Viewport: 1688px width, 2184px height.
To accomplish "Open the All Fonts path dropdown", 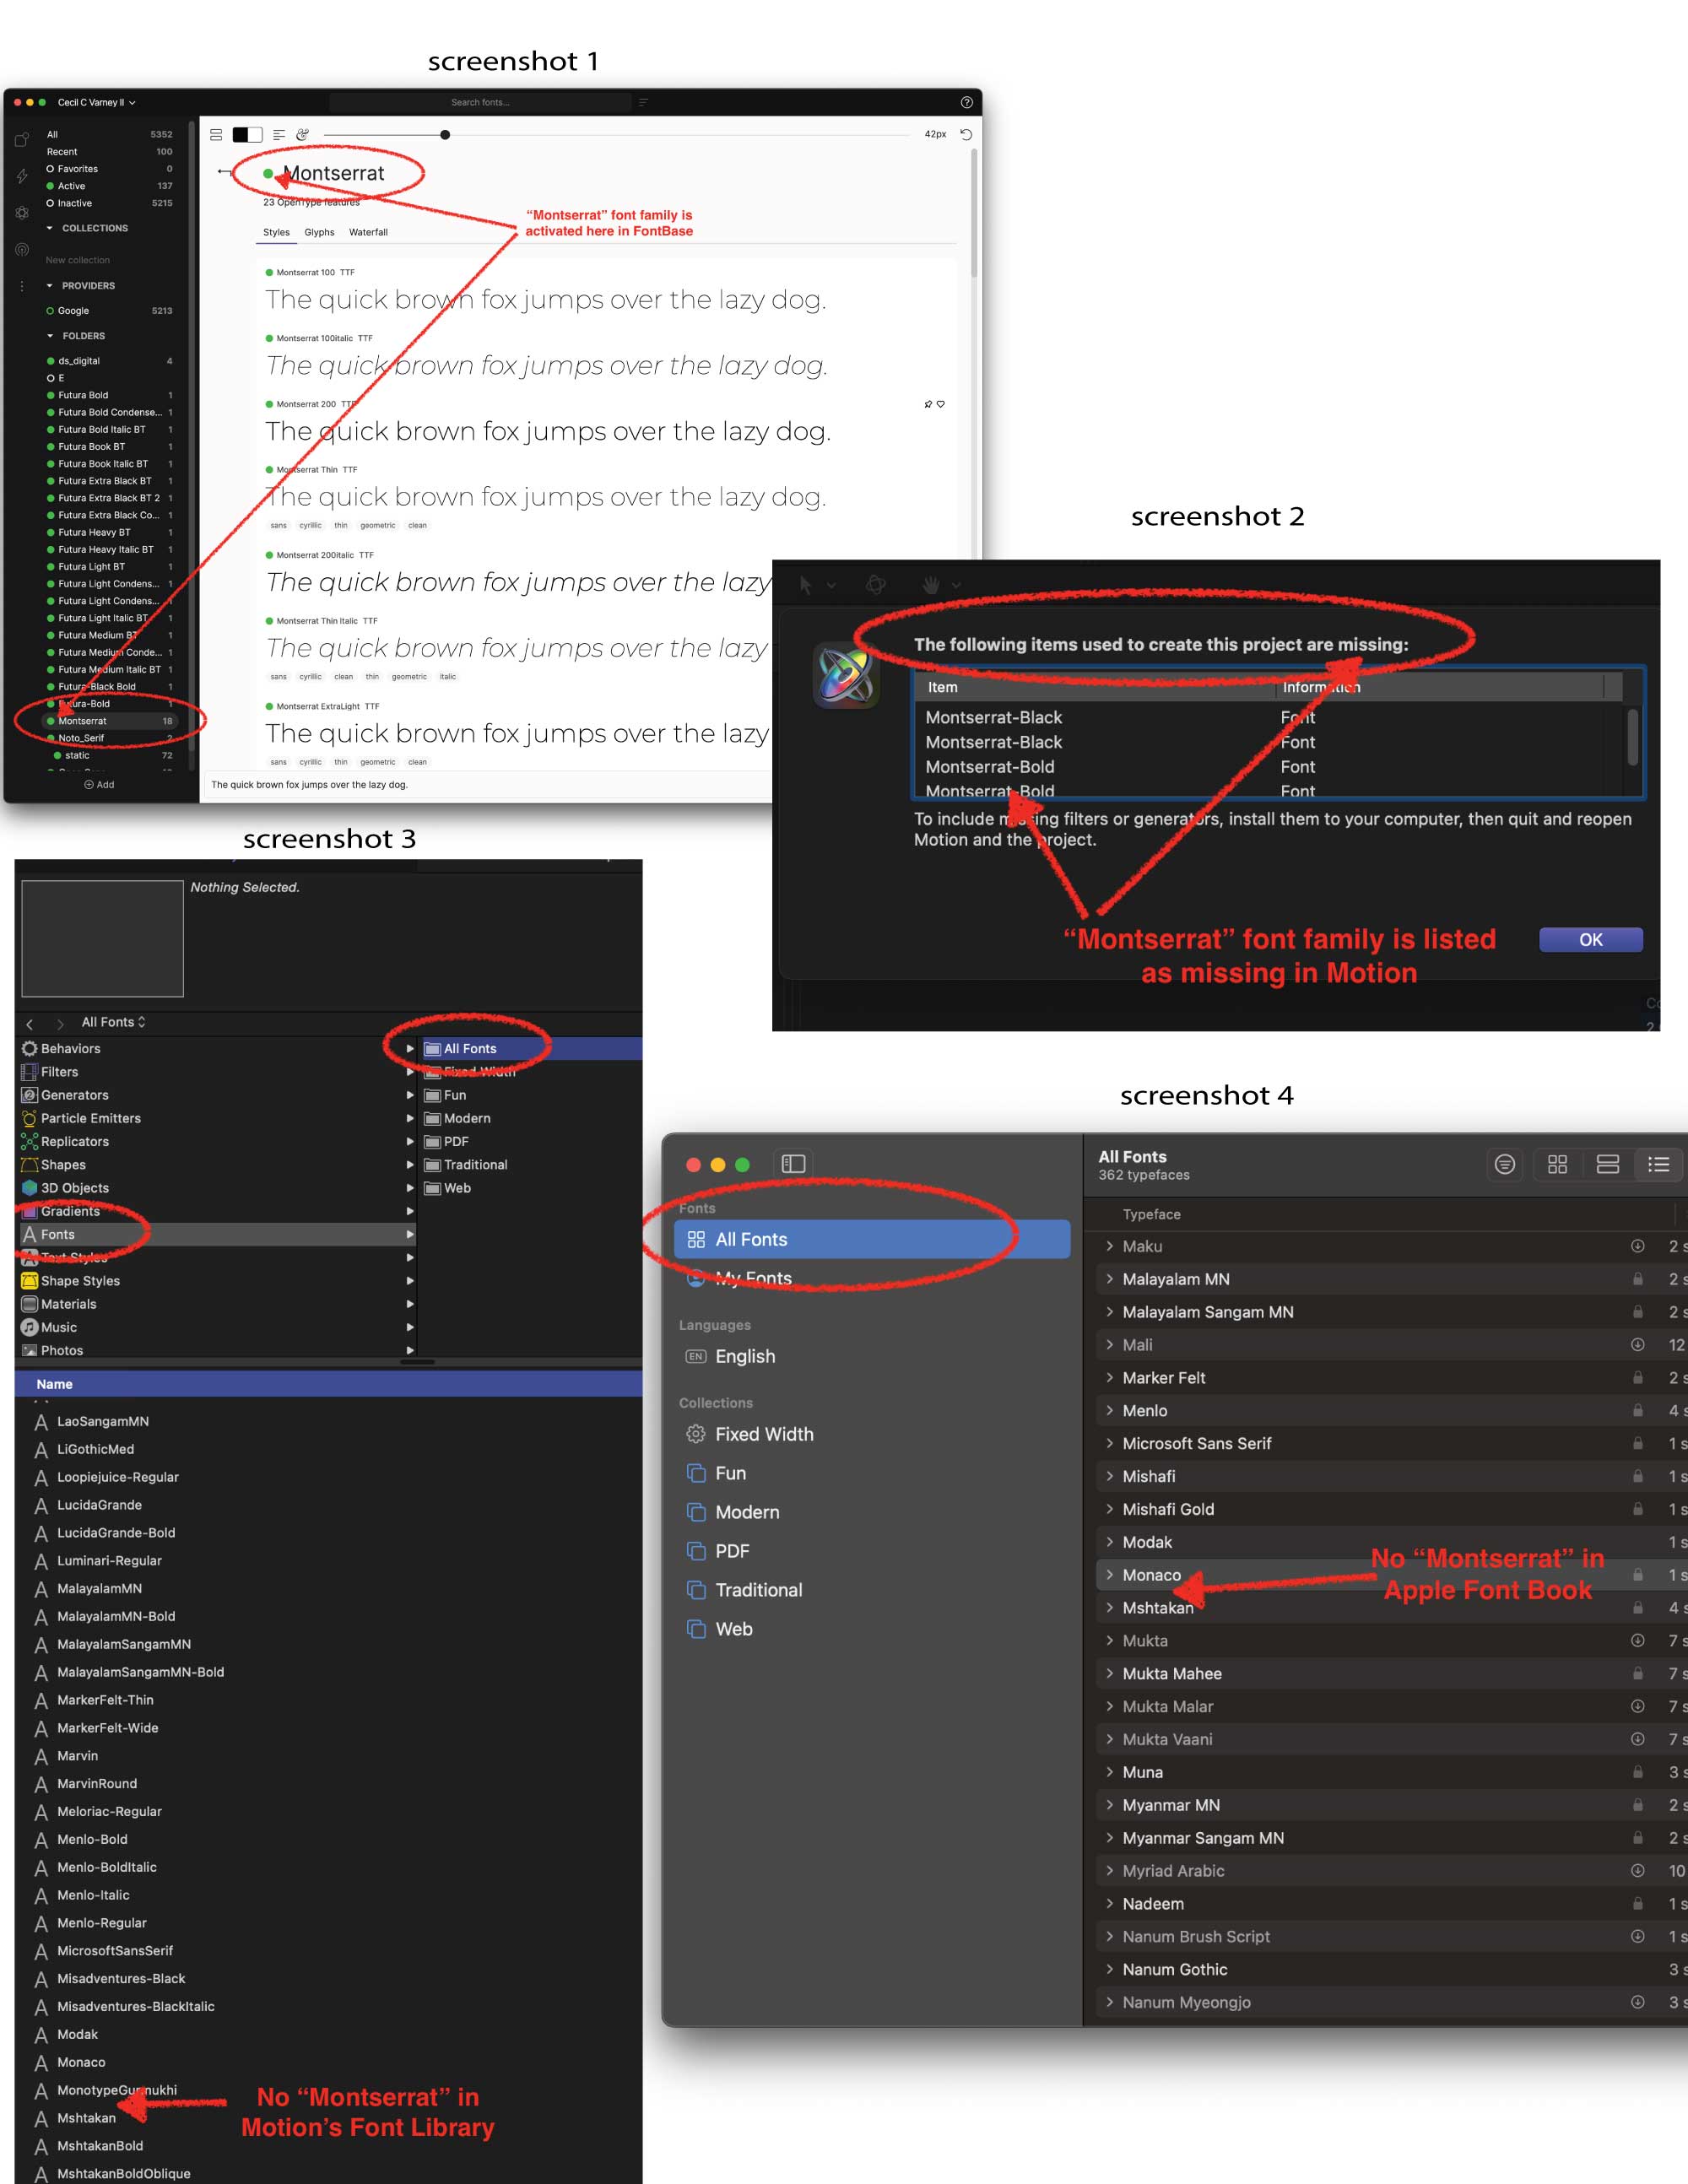I will click(113, 1022).
